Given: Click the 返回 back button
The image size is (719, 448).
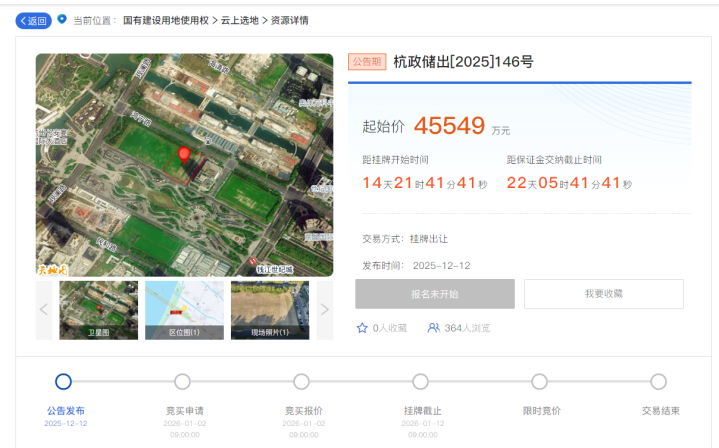Looking at the screenshot, I should 33,20.
